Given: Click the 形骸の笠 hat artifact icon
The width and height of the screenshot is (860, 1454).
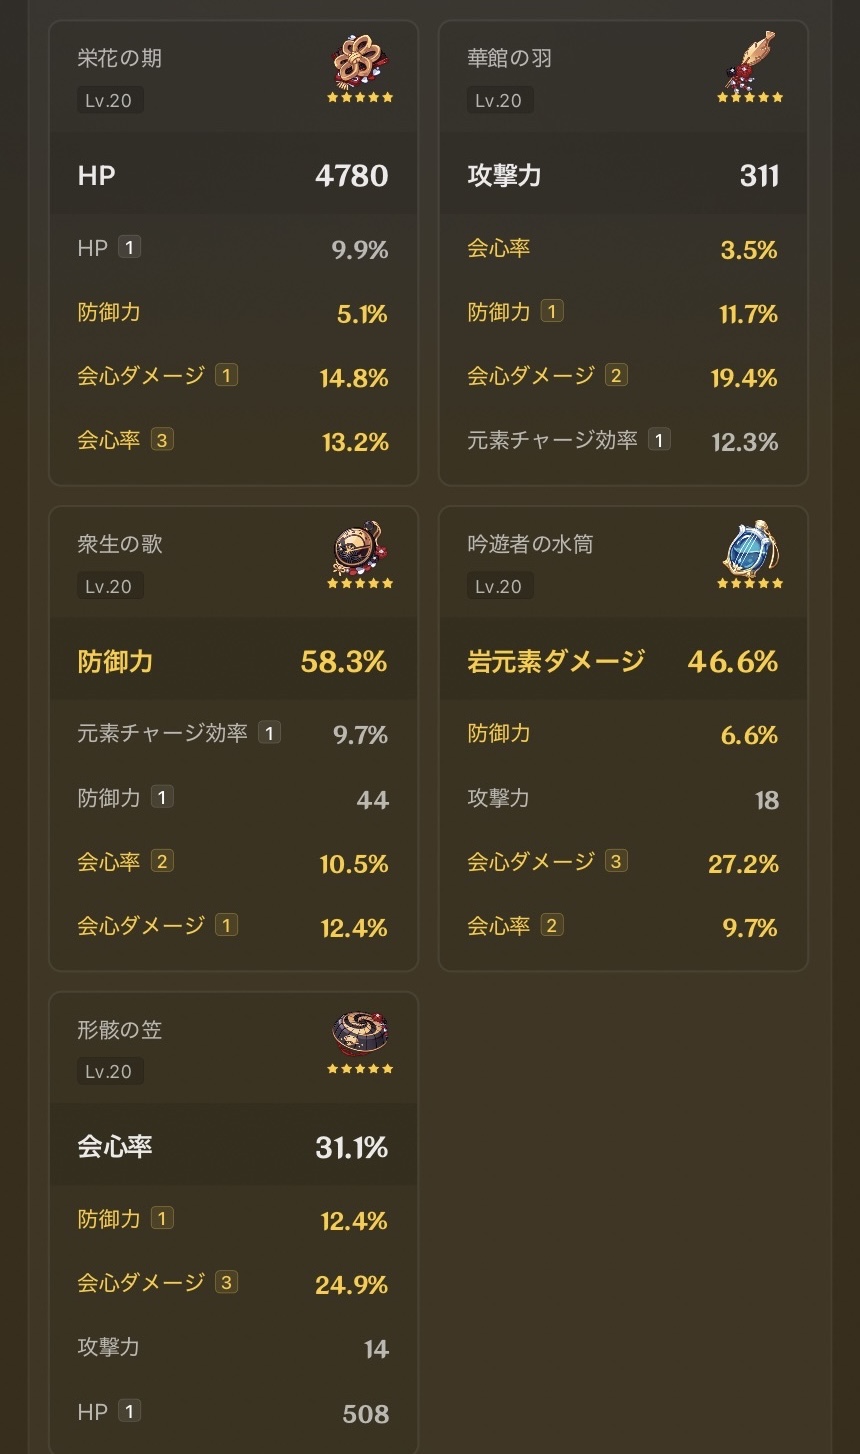Looking at the screenshot, I should click(x=360, y=1034).
